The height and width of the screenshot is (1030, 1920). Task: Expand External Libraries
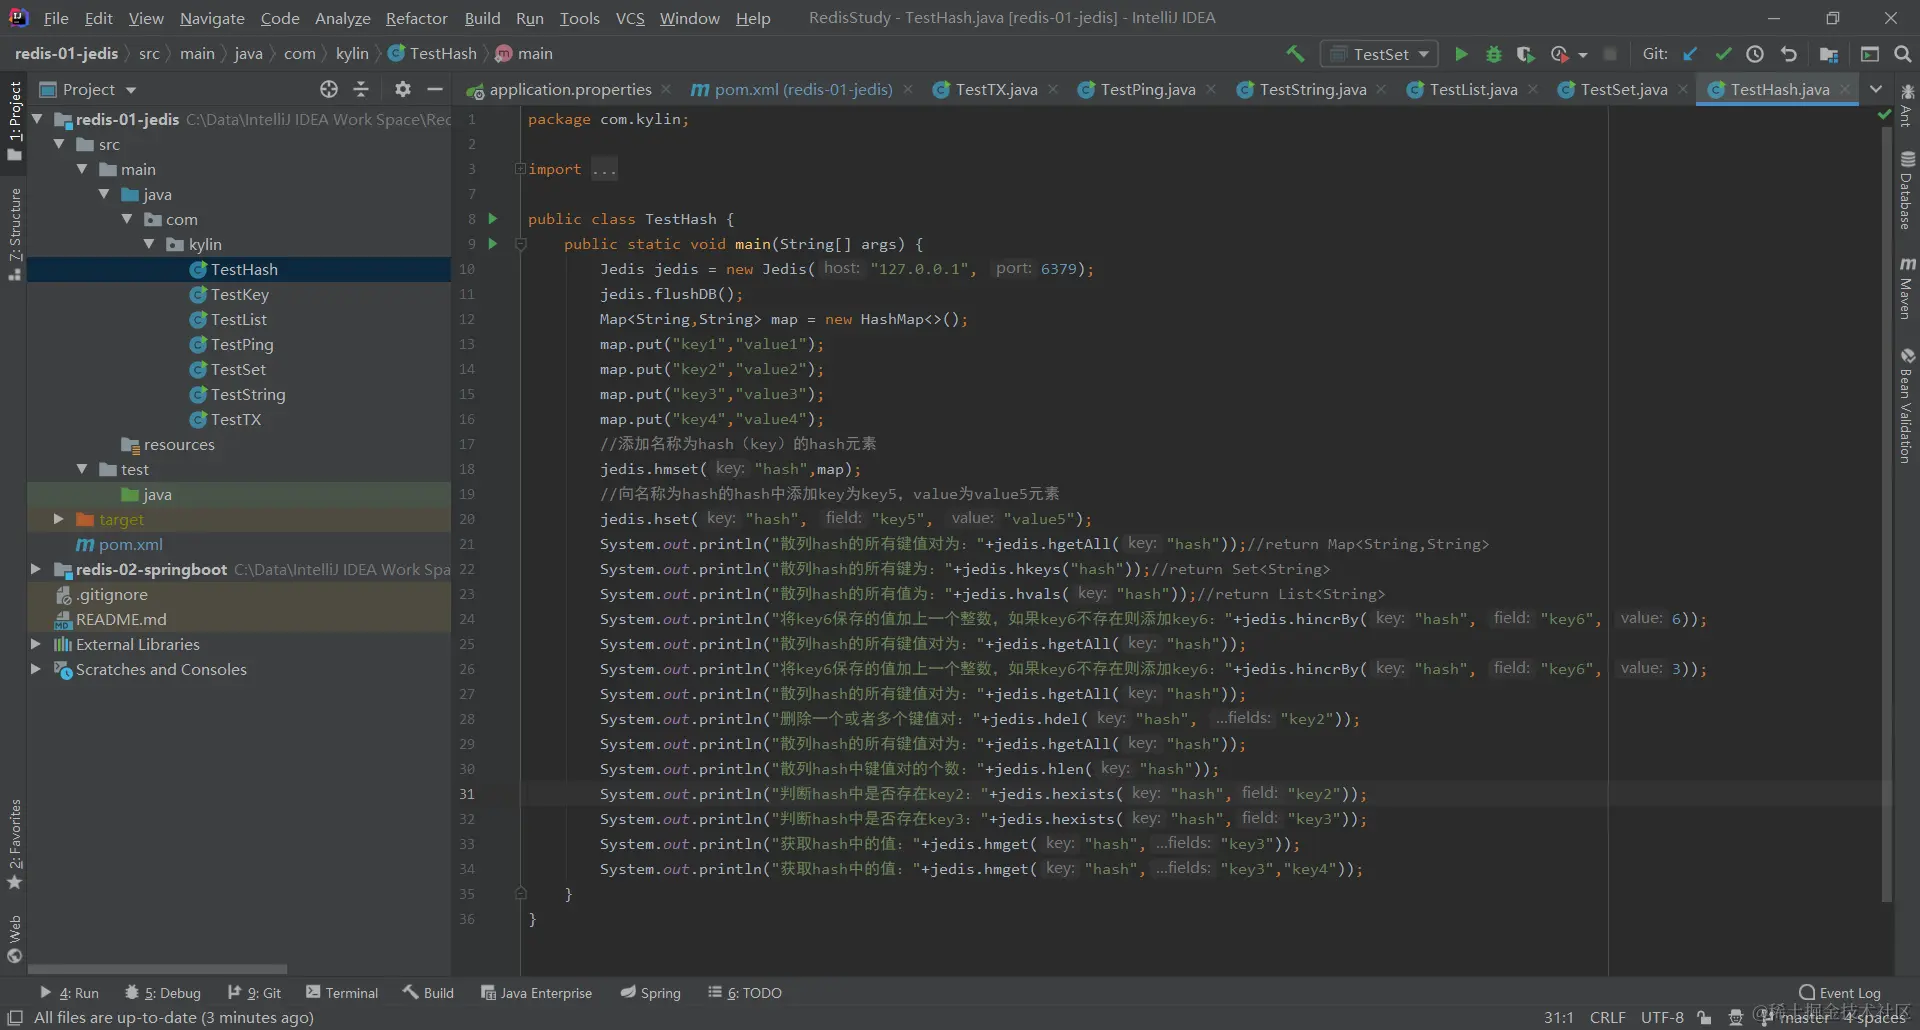(x=36, y=644)
